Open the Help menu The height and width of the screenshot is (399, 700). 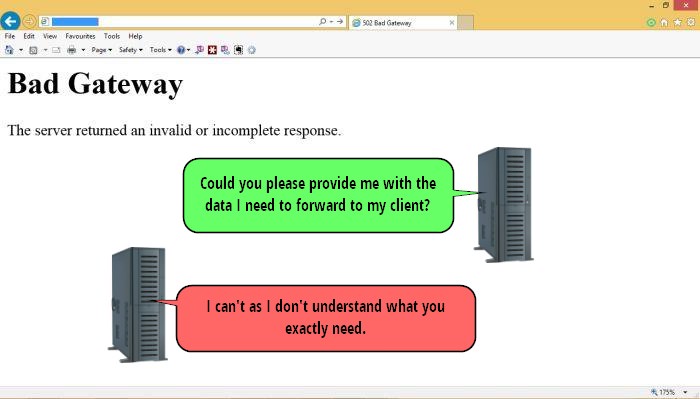coord(135,36)
